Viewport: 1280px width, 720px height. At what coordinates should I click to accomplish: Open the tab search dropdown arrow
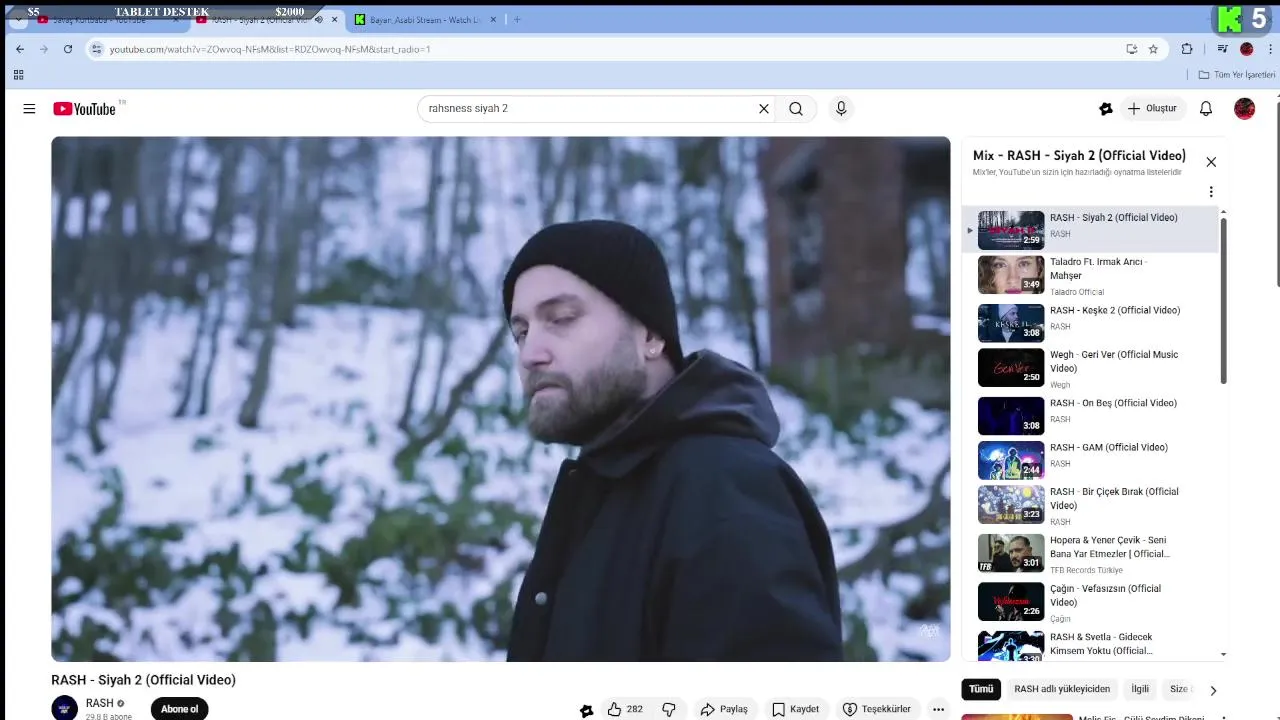[x=18, y=20]
